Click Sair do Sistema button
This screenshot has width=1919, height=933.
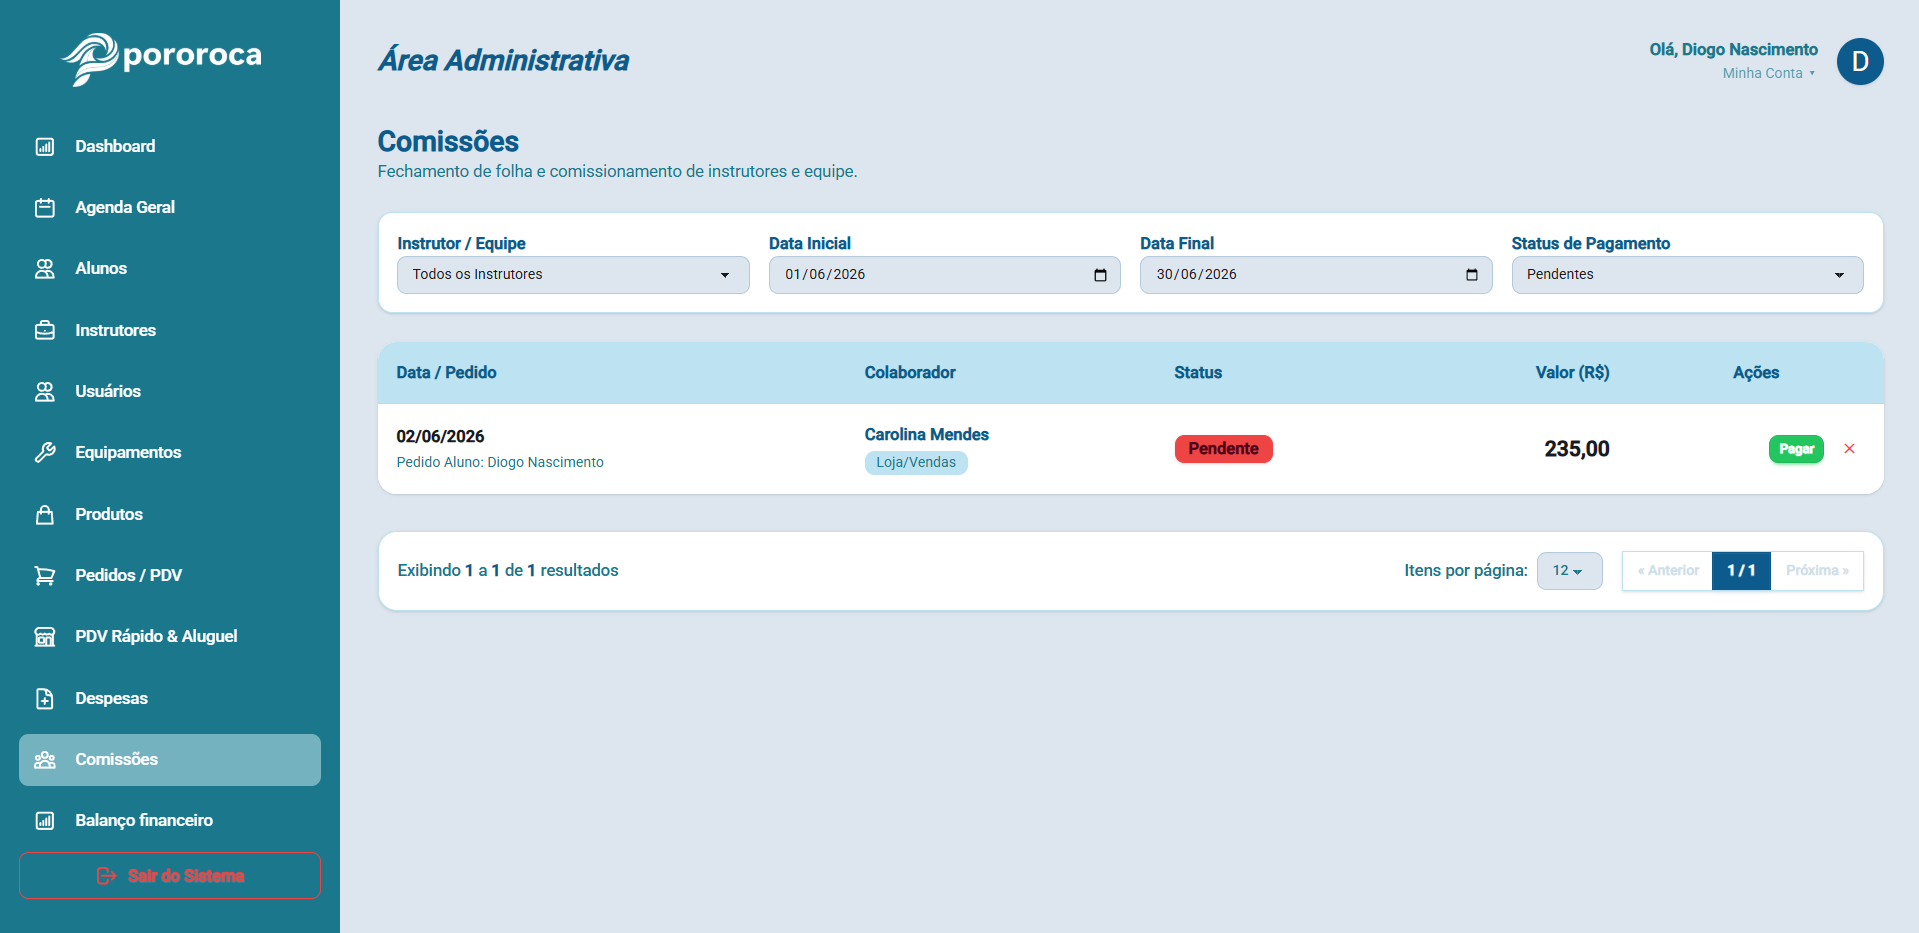point(170,876)
